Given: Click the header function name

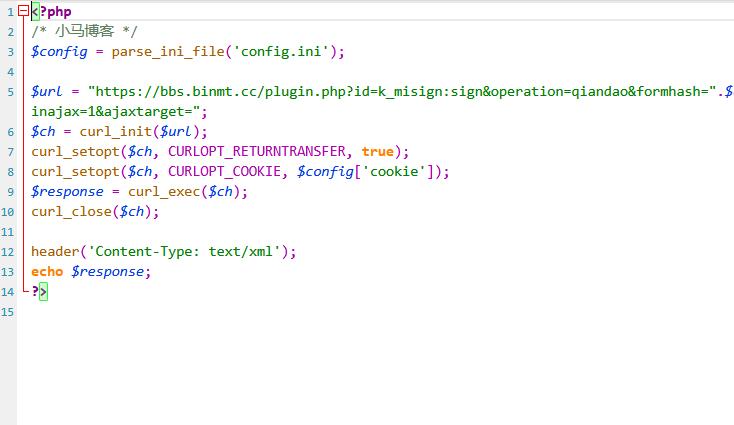Looking at the screenshot, I should [x=54, y=252].
